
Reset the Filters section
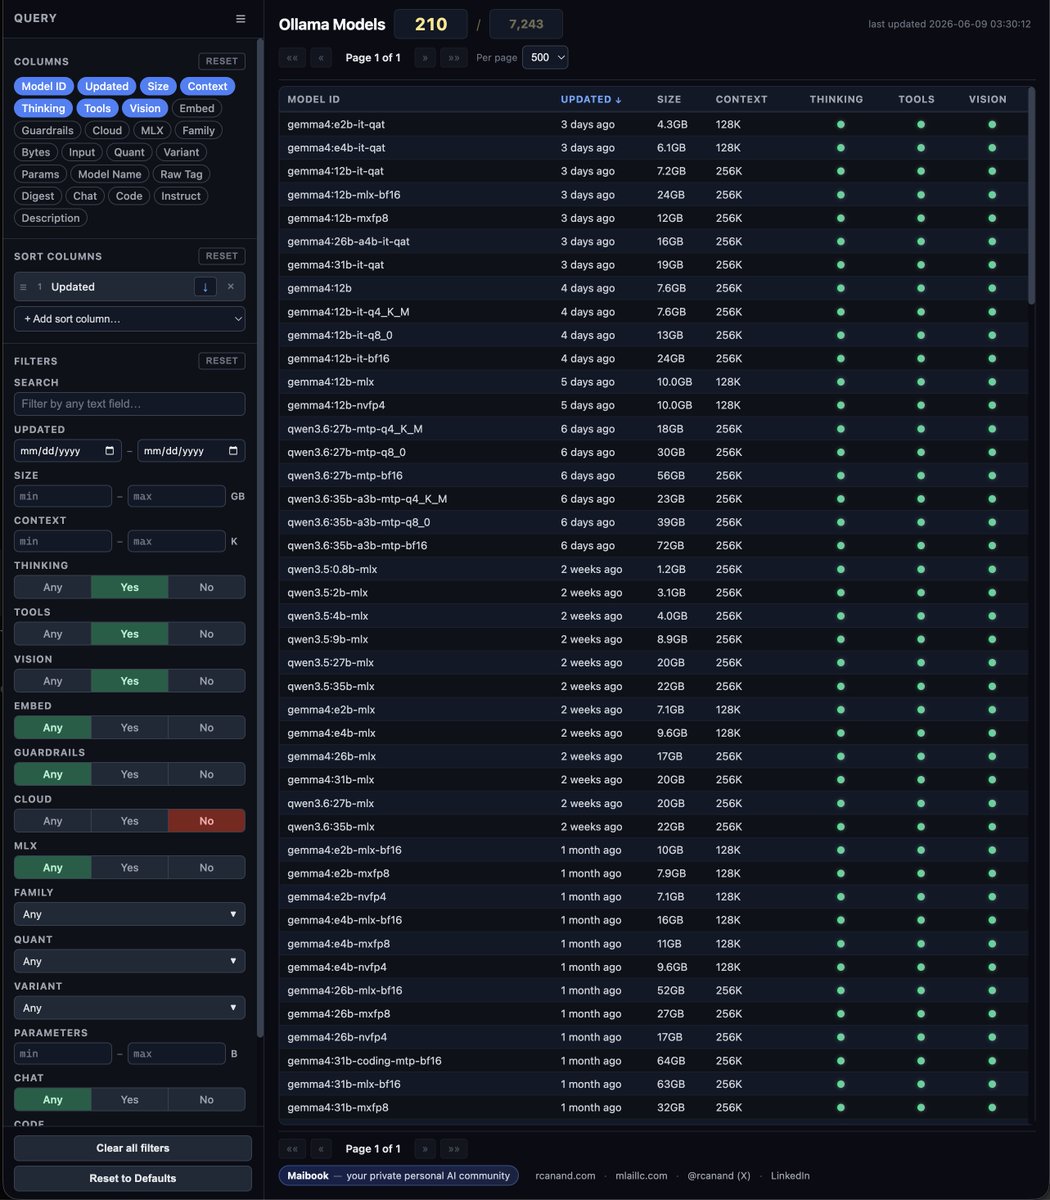tap(222, 361)
